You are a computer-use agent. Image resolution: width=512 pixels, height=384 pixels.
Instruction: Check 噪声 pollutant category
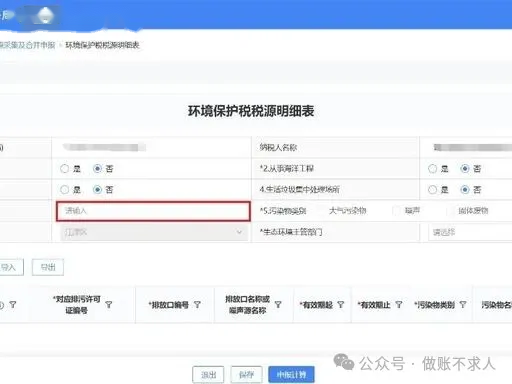[x=397, y=211]
